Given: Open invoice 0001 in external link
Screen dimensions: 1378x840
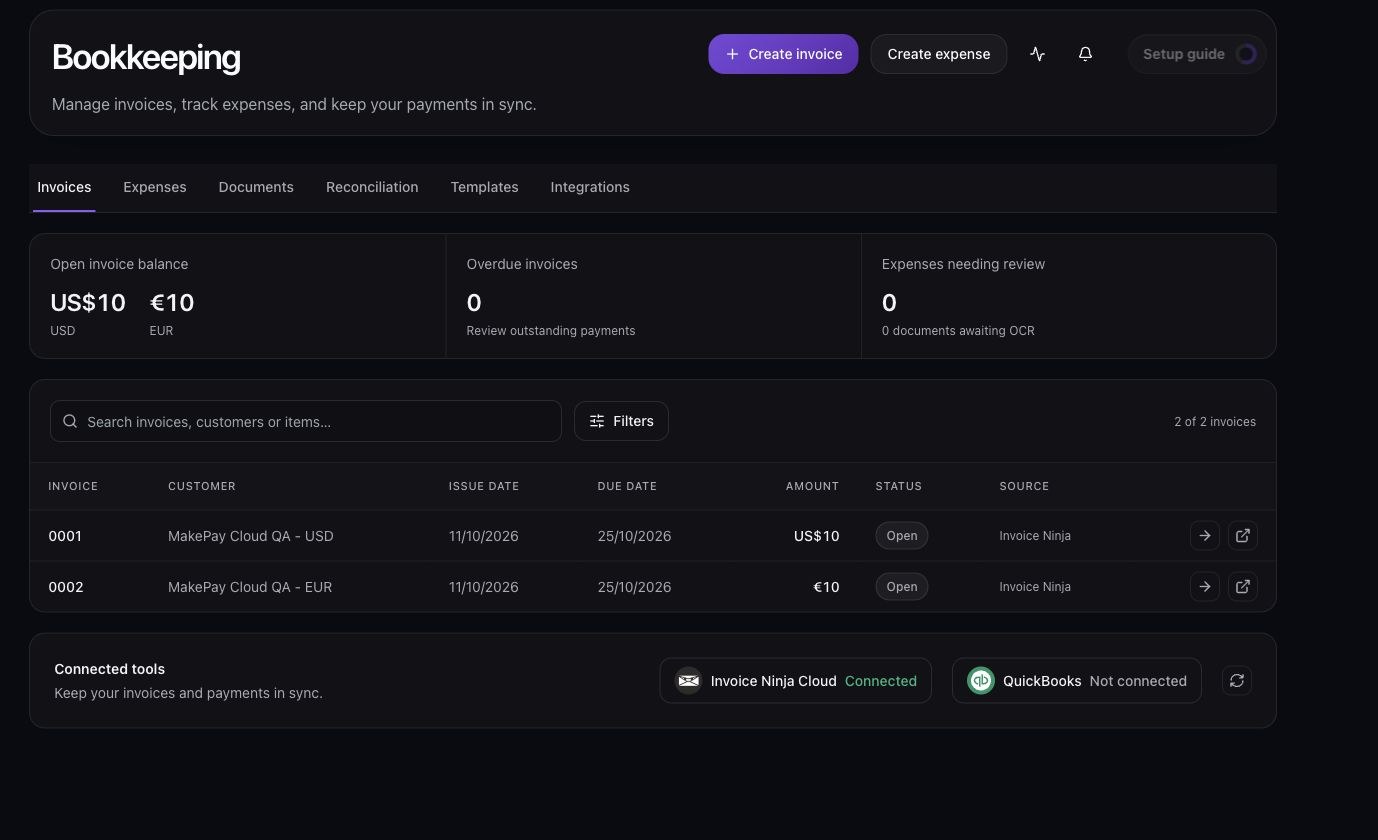Looking at the screenshot, I should pos(1243,536).
